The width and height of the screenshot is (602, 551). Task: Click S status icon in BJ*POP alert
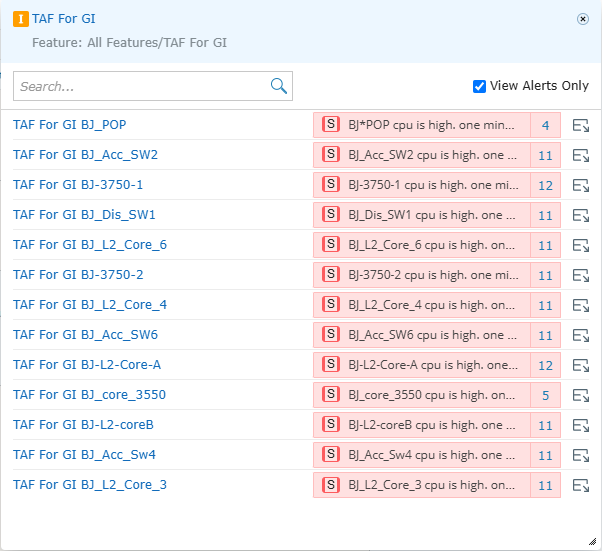pyautogui.click(x=331, y=124)
